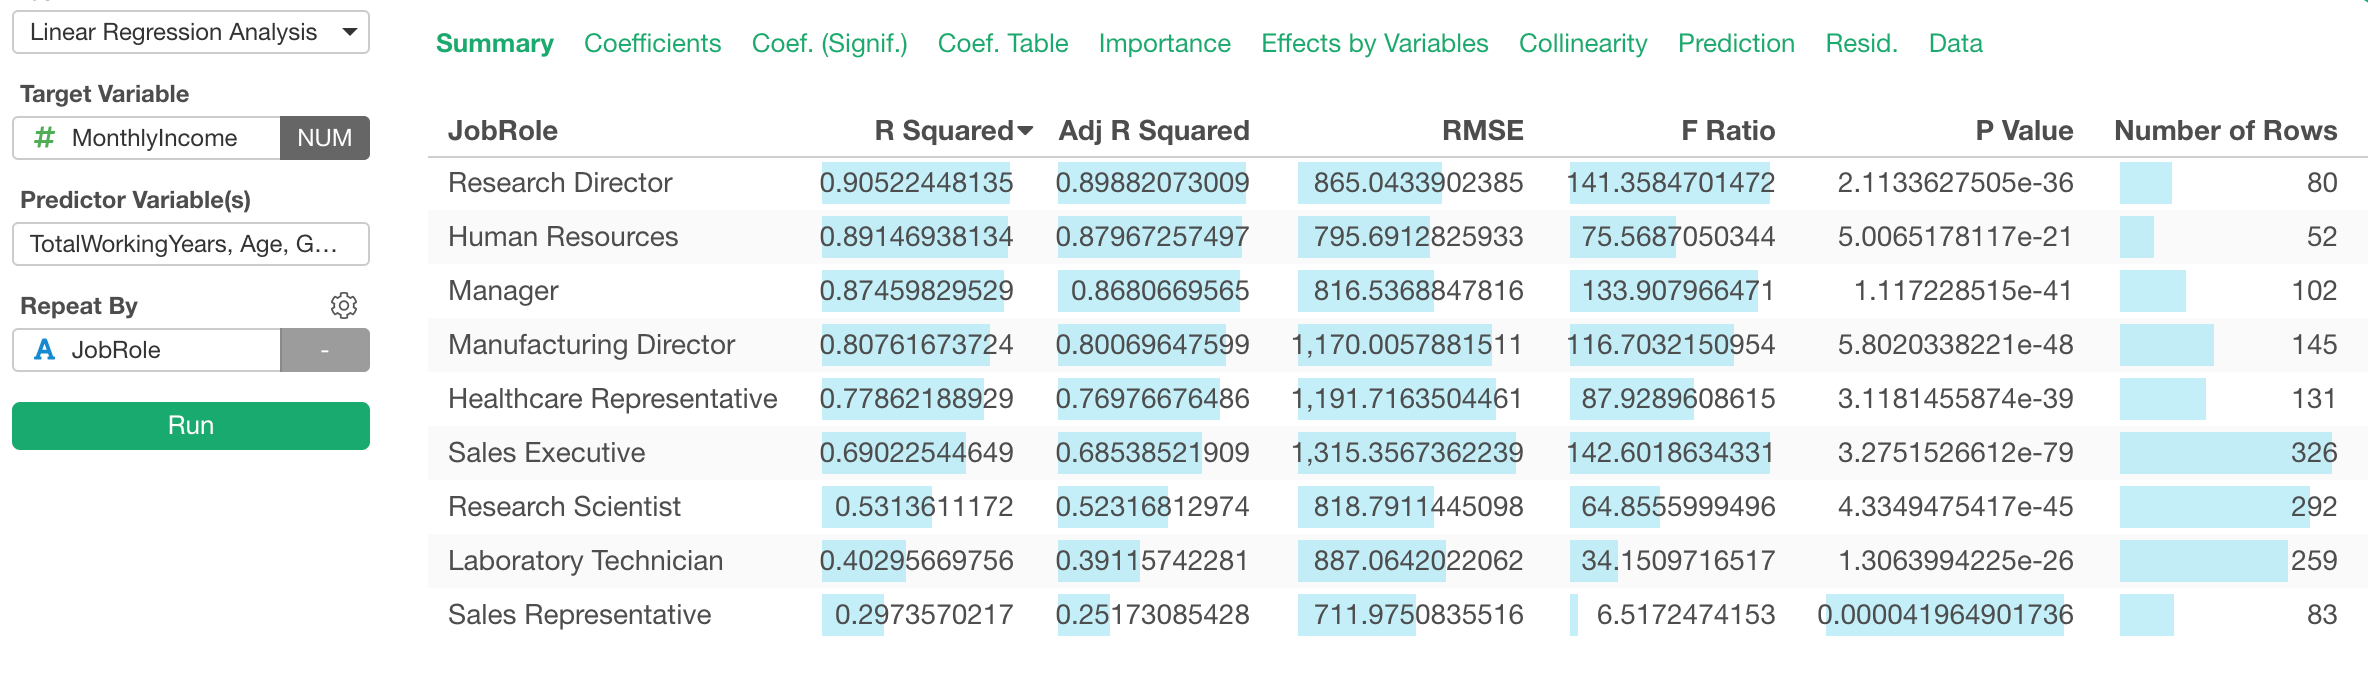This screenshot has width=2368, height=684.
Task: Click the minus button next to JobRole
Action: pos(324,350)
